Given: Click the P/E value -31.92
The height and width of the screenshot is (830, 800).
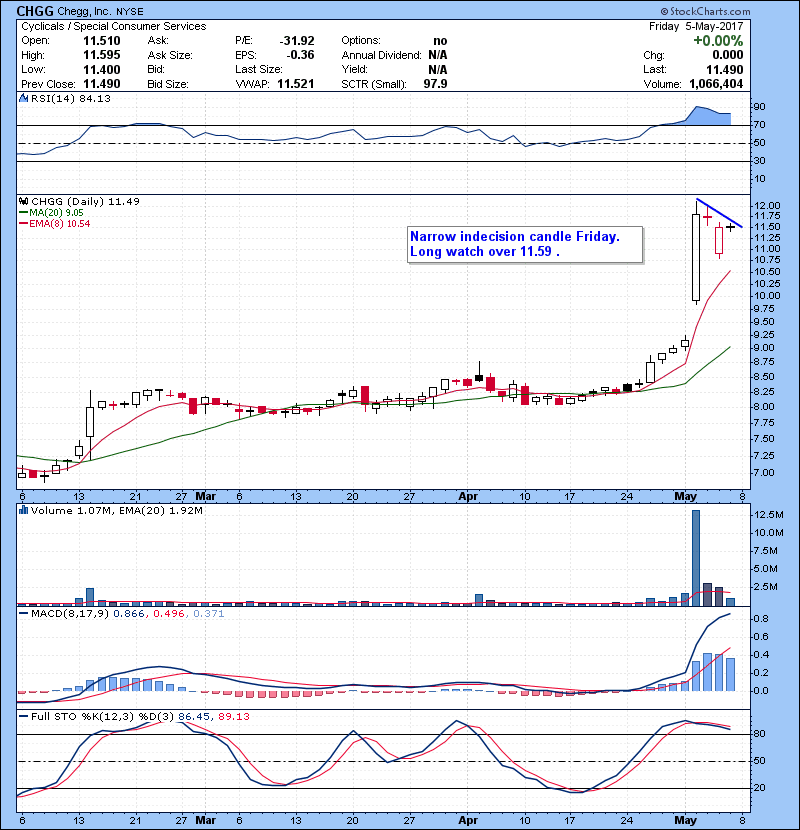Looking at the screenshot, I should pyautogui.click(x=297, y=41).
